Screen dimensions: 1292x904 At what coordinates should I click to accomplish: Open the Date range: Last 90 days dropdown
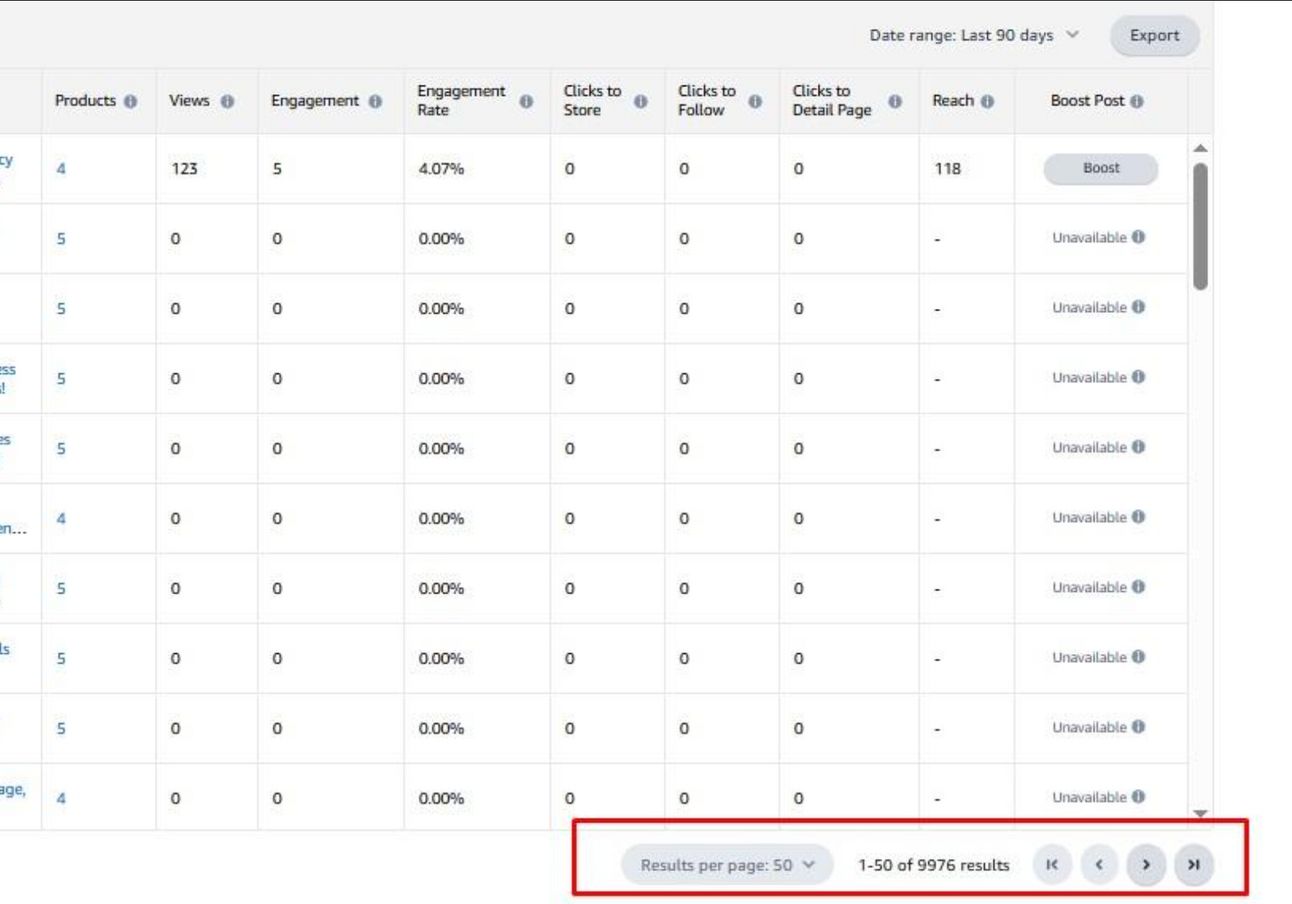[x=974, y=35]
